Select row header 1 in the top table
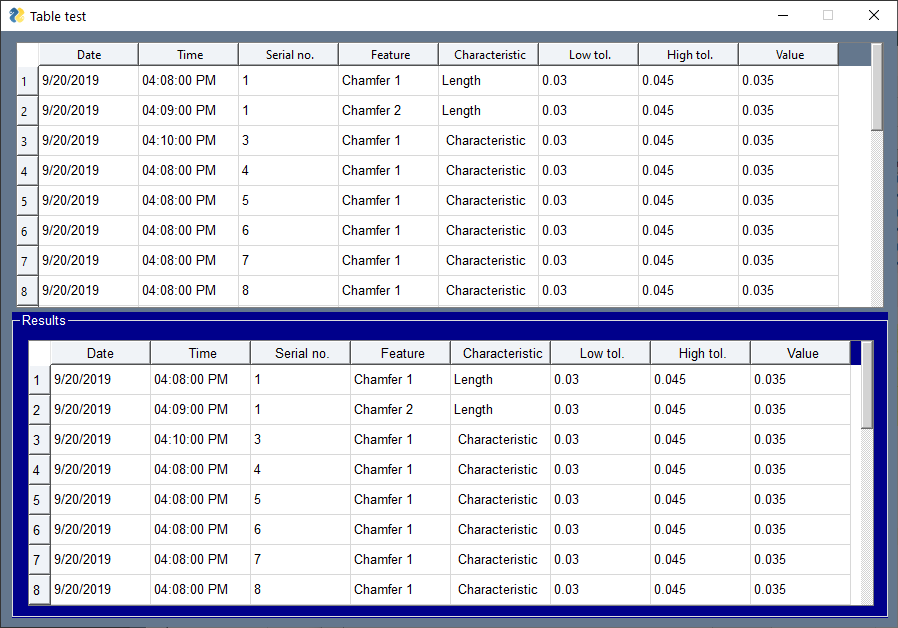 25,80
